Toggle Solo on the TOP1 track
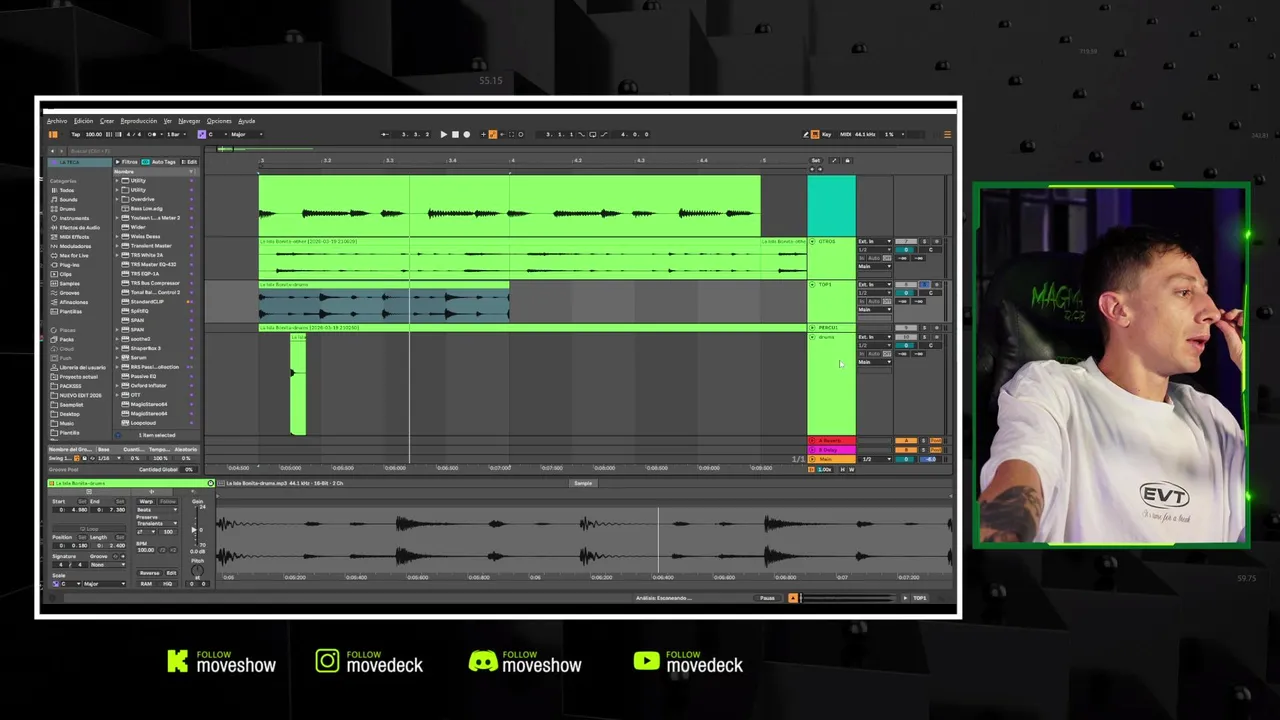This screenshot has height=720, width=1280. tap(924, 285)
